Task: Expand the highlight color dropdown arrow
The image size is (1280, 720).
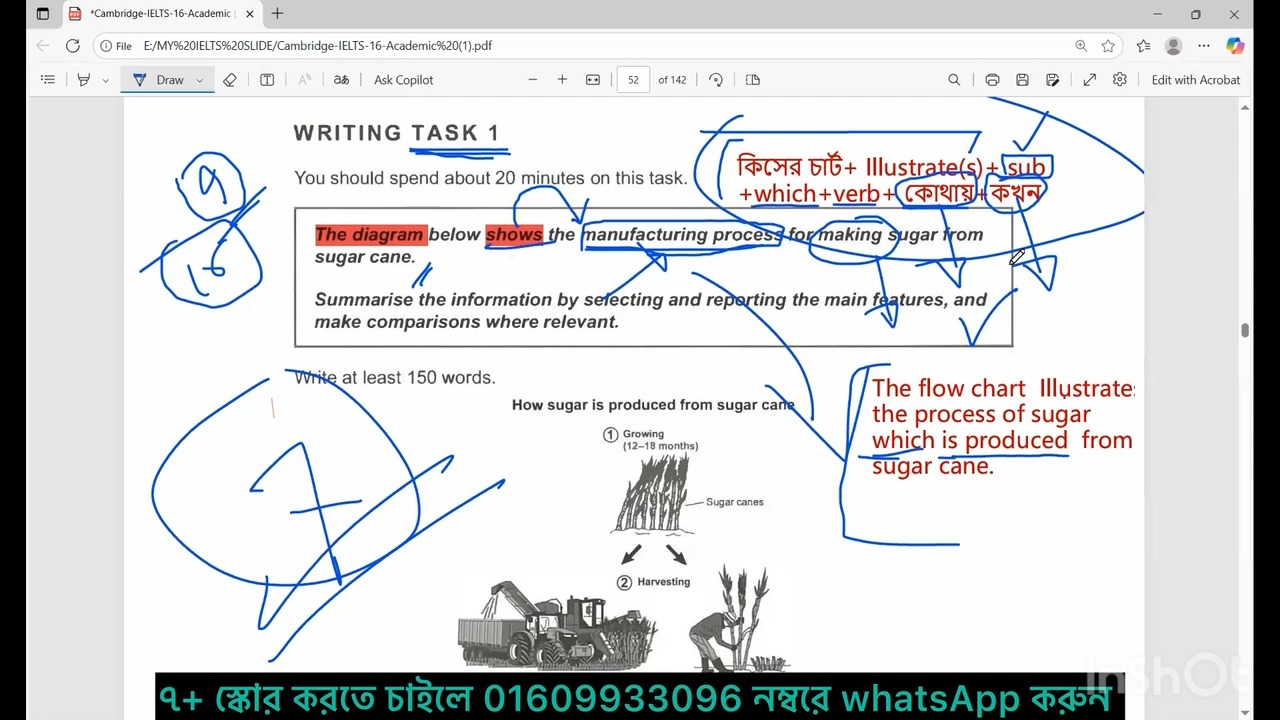Action: (105, 80)
